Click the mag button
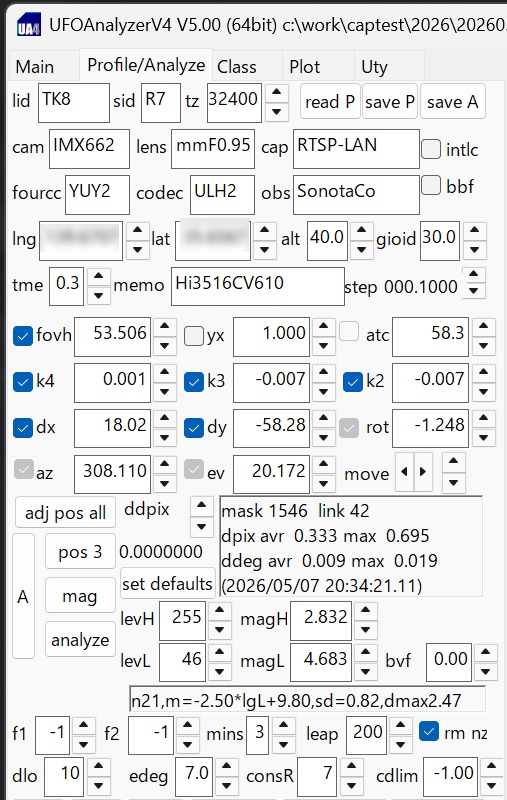This screenshot has height=800, width=507. [x=80, y=595]
